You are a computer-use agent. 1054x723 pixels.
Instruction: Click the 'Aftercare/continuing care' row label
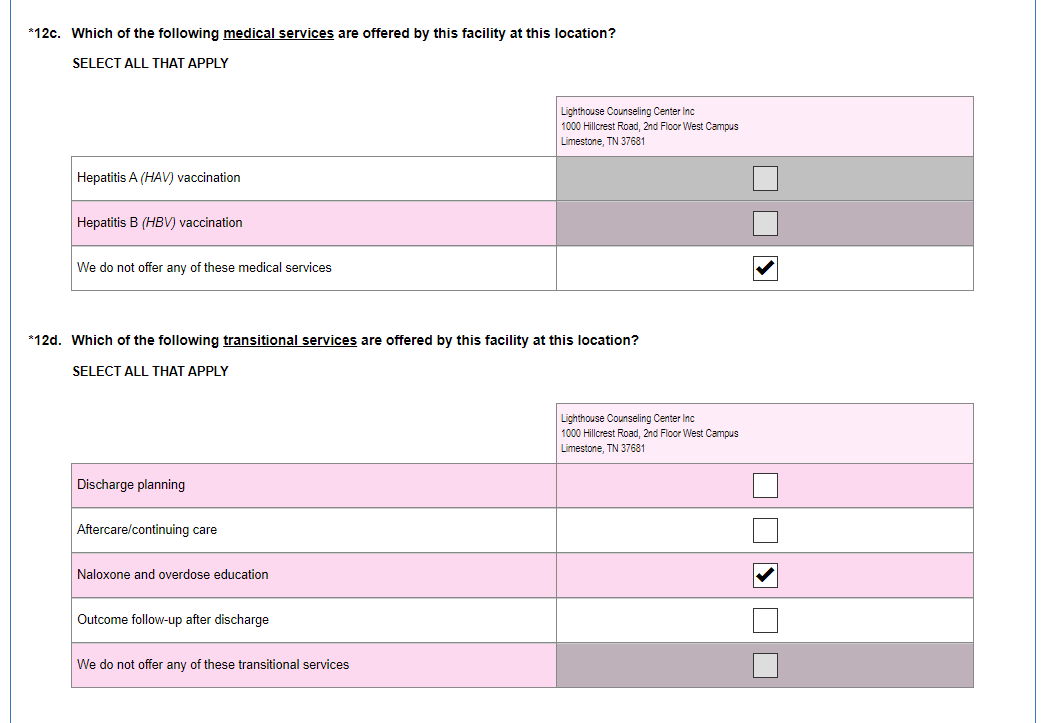pos(147,530)
